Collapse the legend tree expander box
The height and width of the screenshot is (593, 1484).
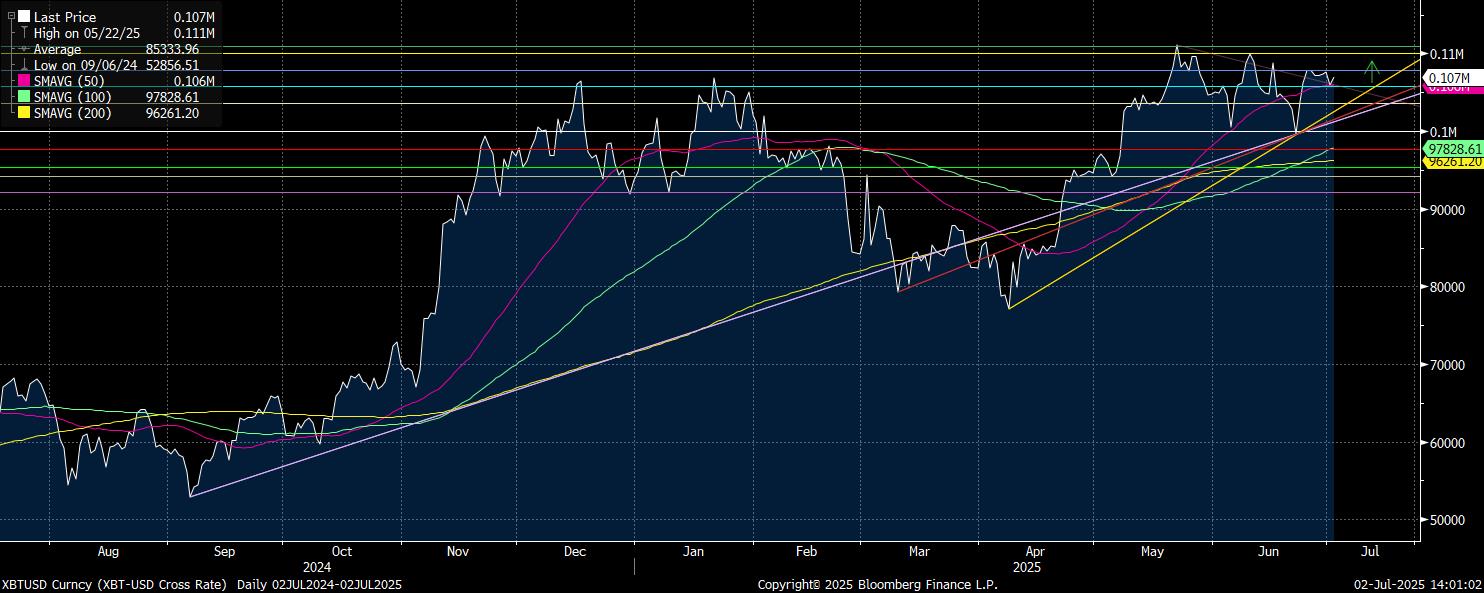[x=11, y=17]
